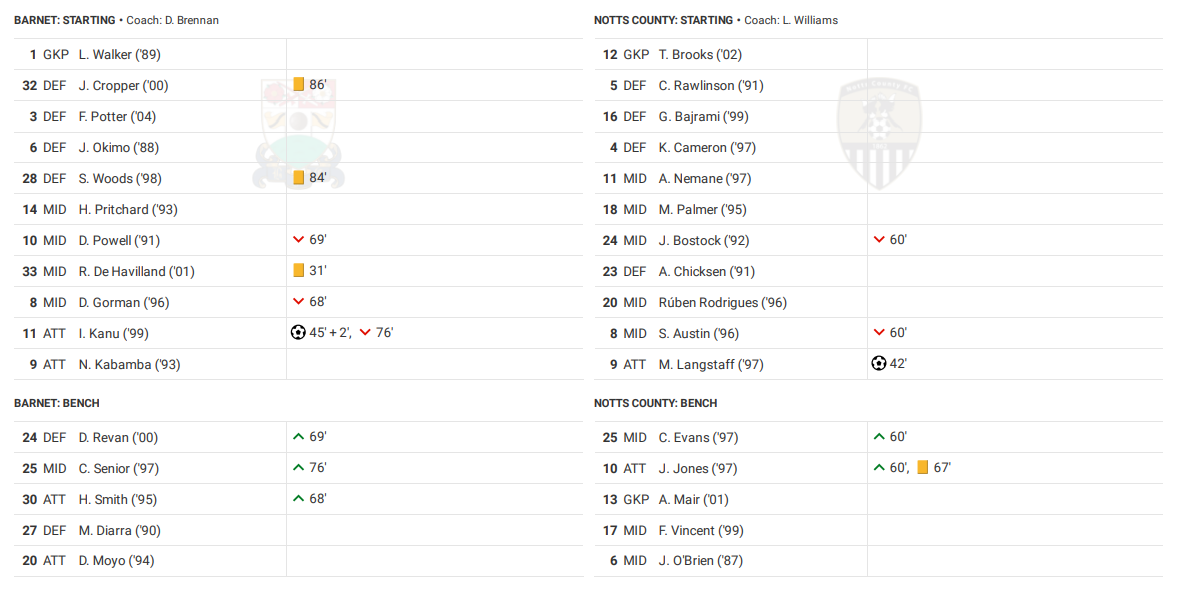This screenshot has height=592, width=1177.
Task: Click J. Cropper's yellow card icon
Action: [298, 85]
